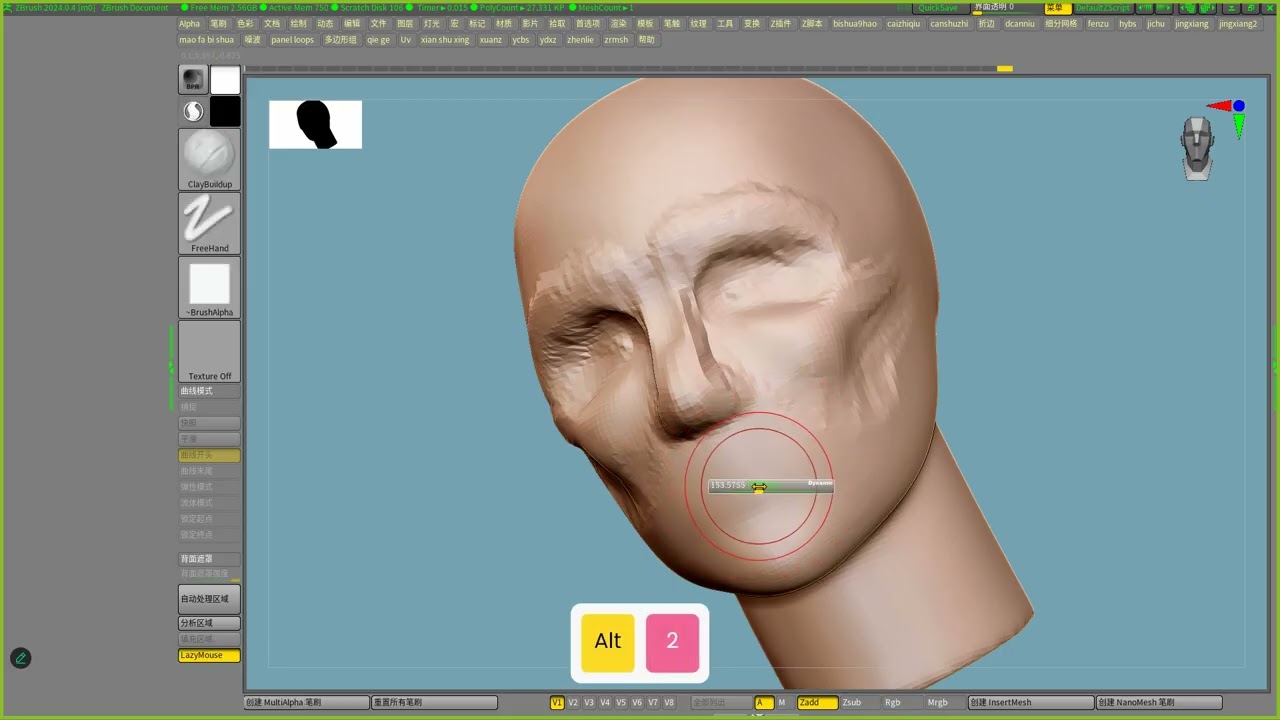1280x720 pixels.
Task: Click the head orientation gizmo
Action: (x=1197, y=148)
